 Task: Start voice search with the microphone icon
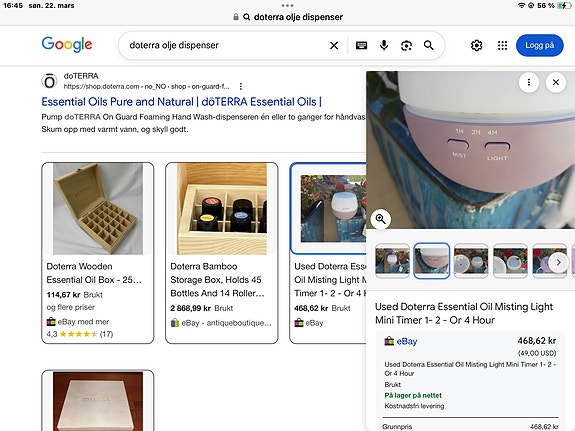click(384, 45)
